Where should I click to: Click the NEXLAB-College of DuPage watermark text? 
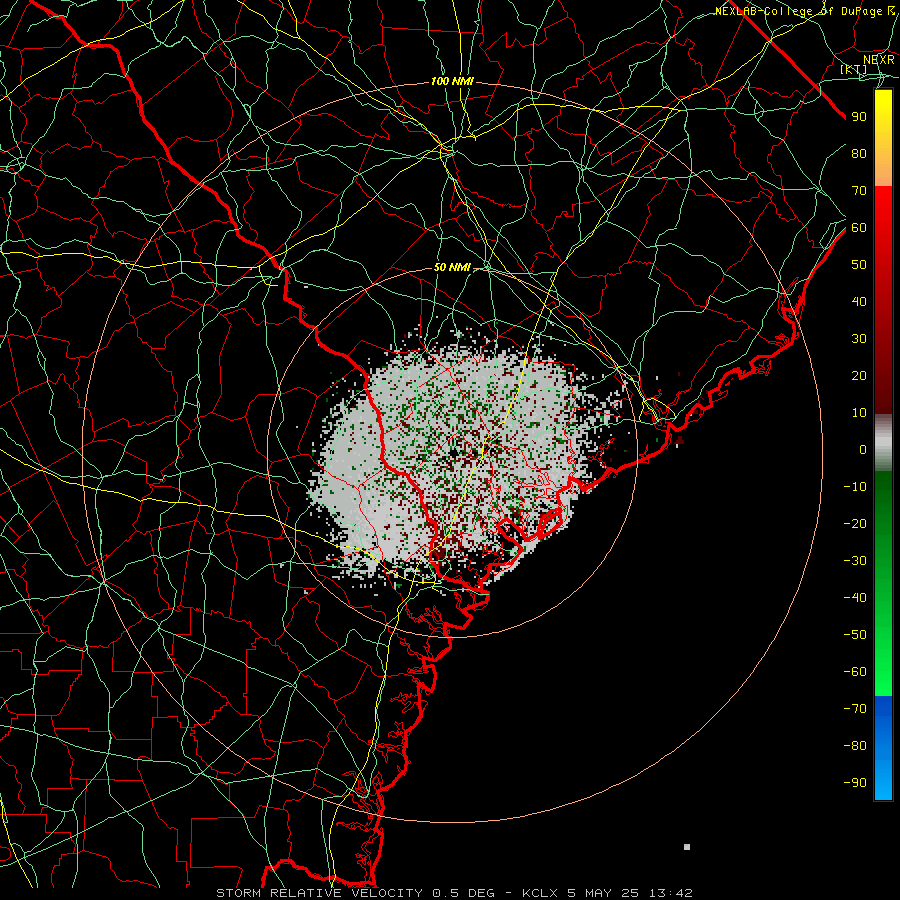coord(804,11)
